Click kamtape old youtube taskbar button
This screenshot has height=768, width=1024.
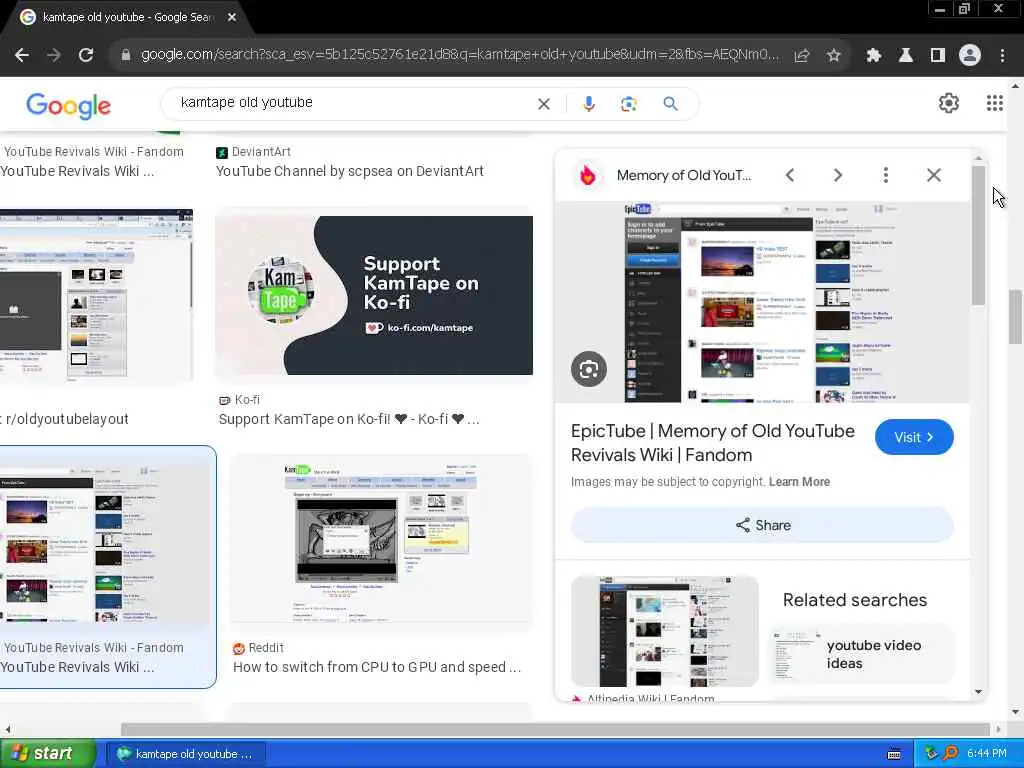[185, 754]
